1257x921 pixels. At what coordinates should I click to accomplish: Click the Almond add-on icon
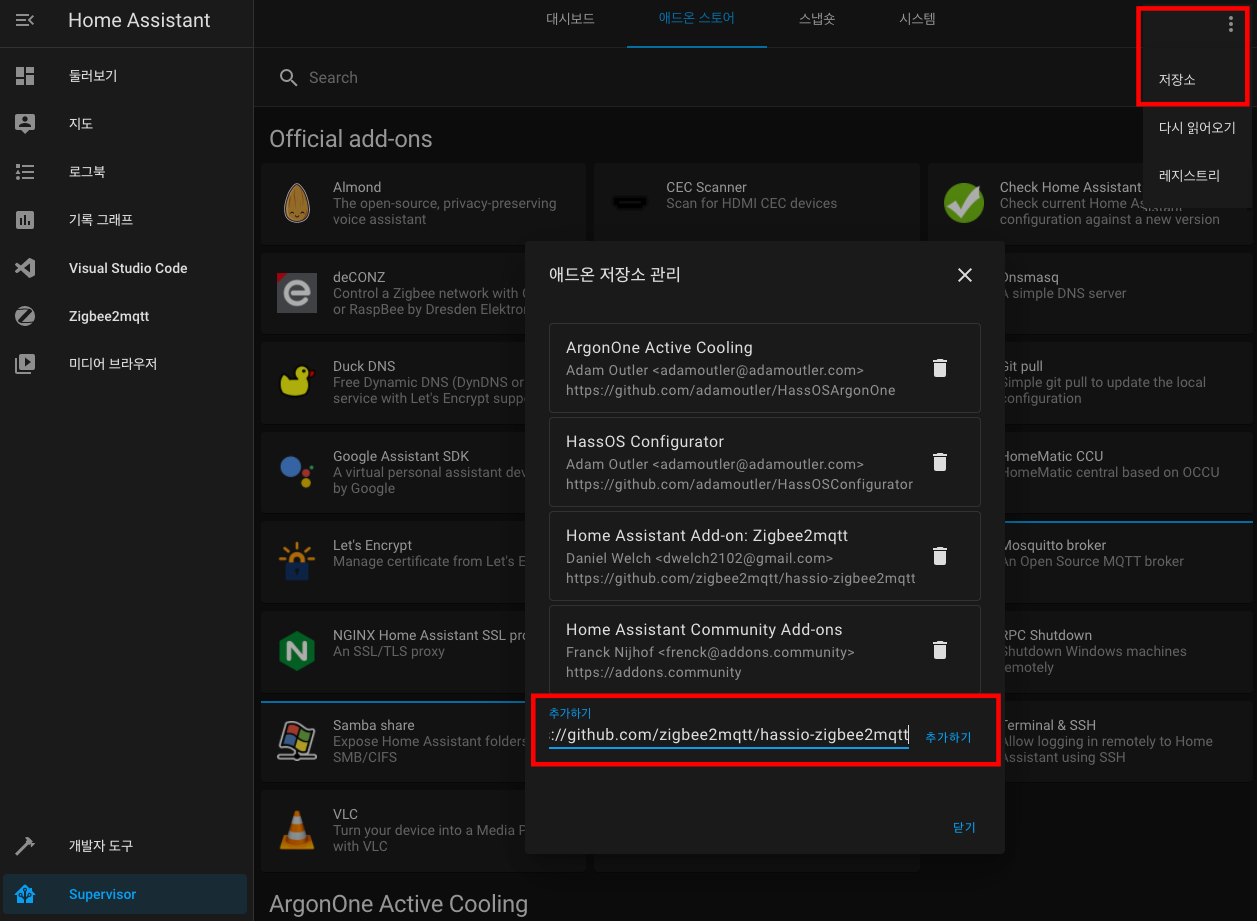pos(297,203)
